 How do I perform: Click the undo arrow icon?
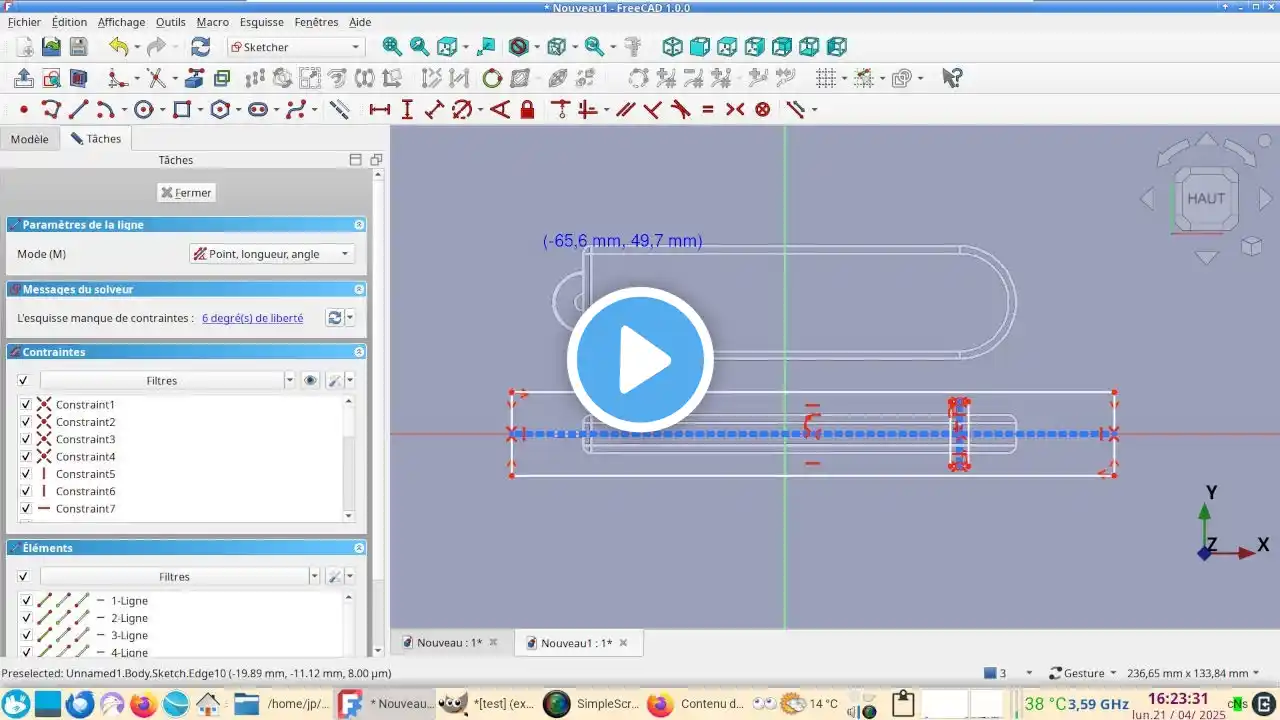tap(119, 47)
